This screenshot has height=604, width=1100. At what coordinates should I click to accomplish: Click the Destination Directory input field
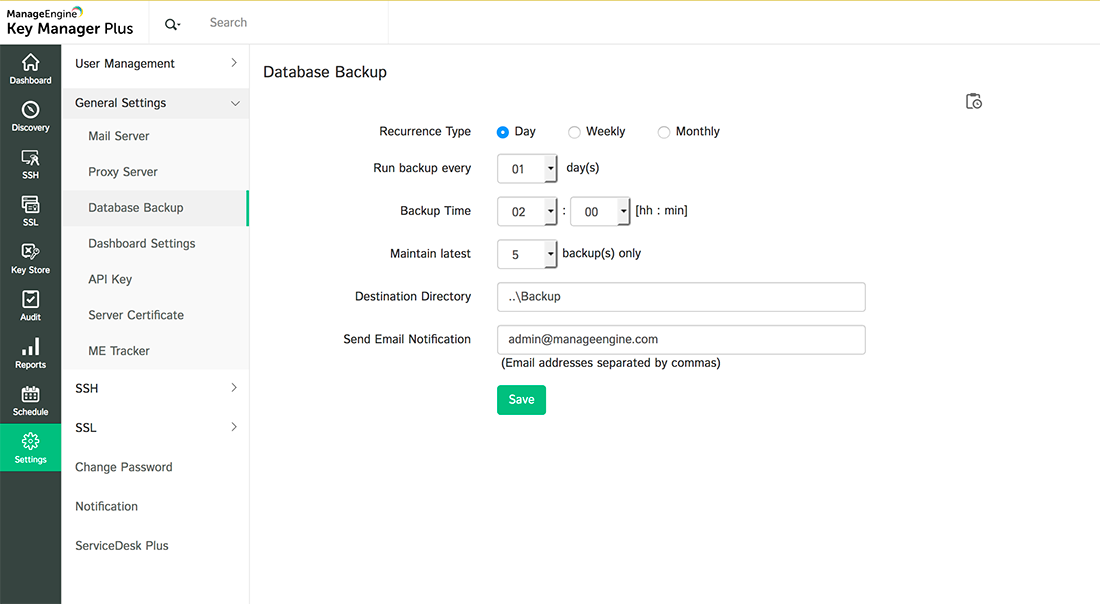tap(680, 297)
